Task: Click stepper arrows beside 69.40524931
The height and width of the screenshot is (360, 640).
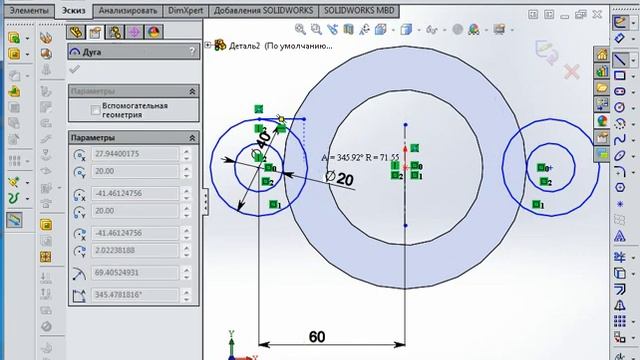Action: (x=187, y=273)
